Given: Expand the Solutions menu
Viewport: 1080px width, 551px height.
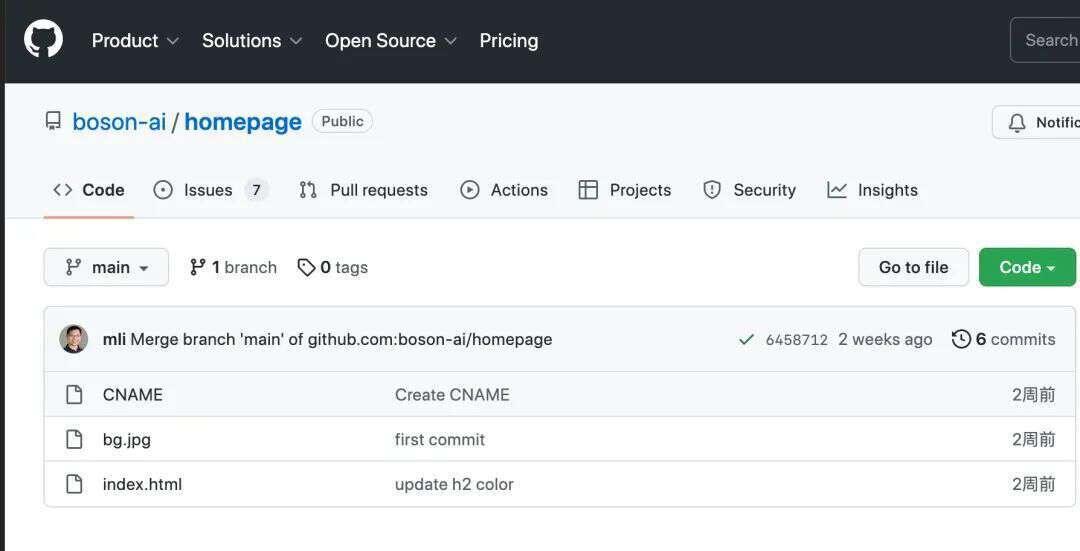Looking at the screenshot, I should pyautogui.click(x=252, y=41).
